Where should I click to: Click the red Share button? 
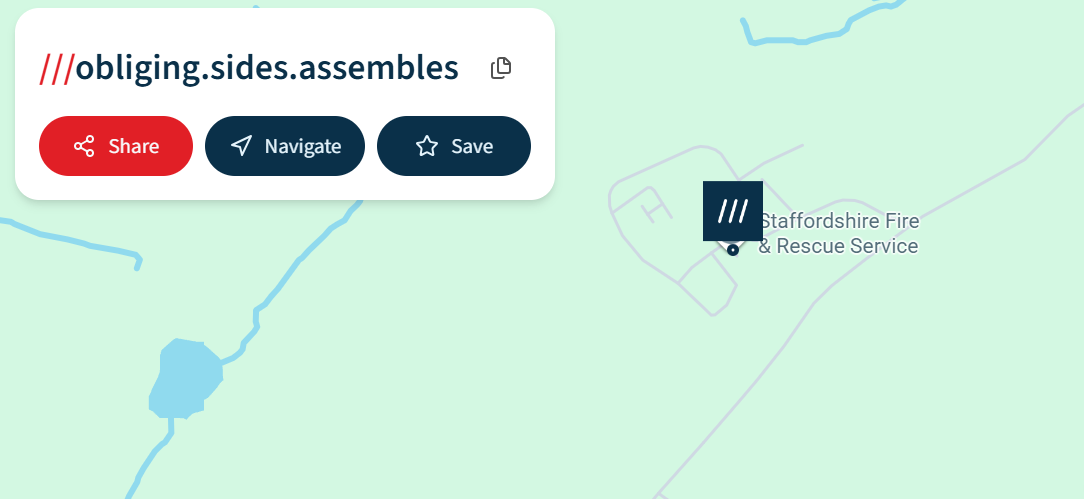click(x=115, y=146)
